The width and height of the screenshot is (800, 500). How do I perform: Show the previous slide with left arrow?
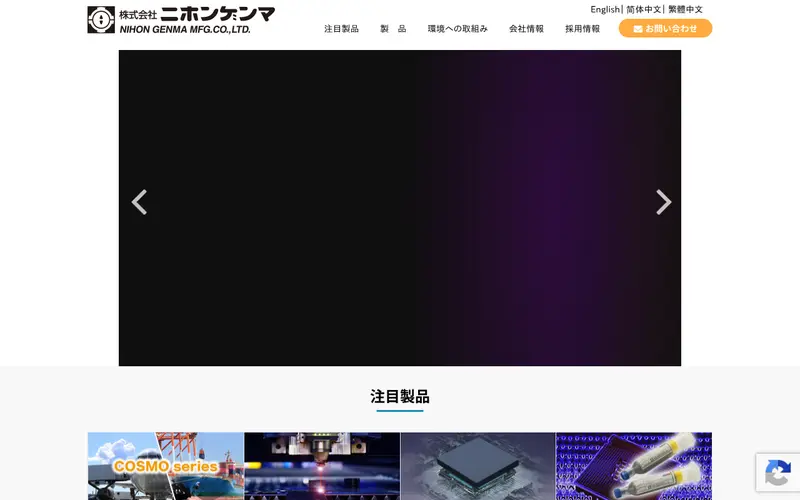pos(139,202)
